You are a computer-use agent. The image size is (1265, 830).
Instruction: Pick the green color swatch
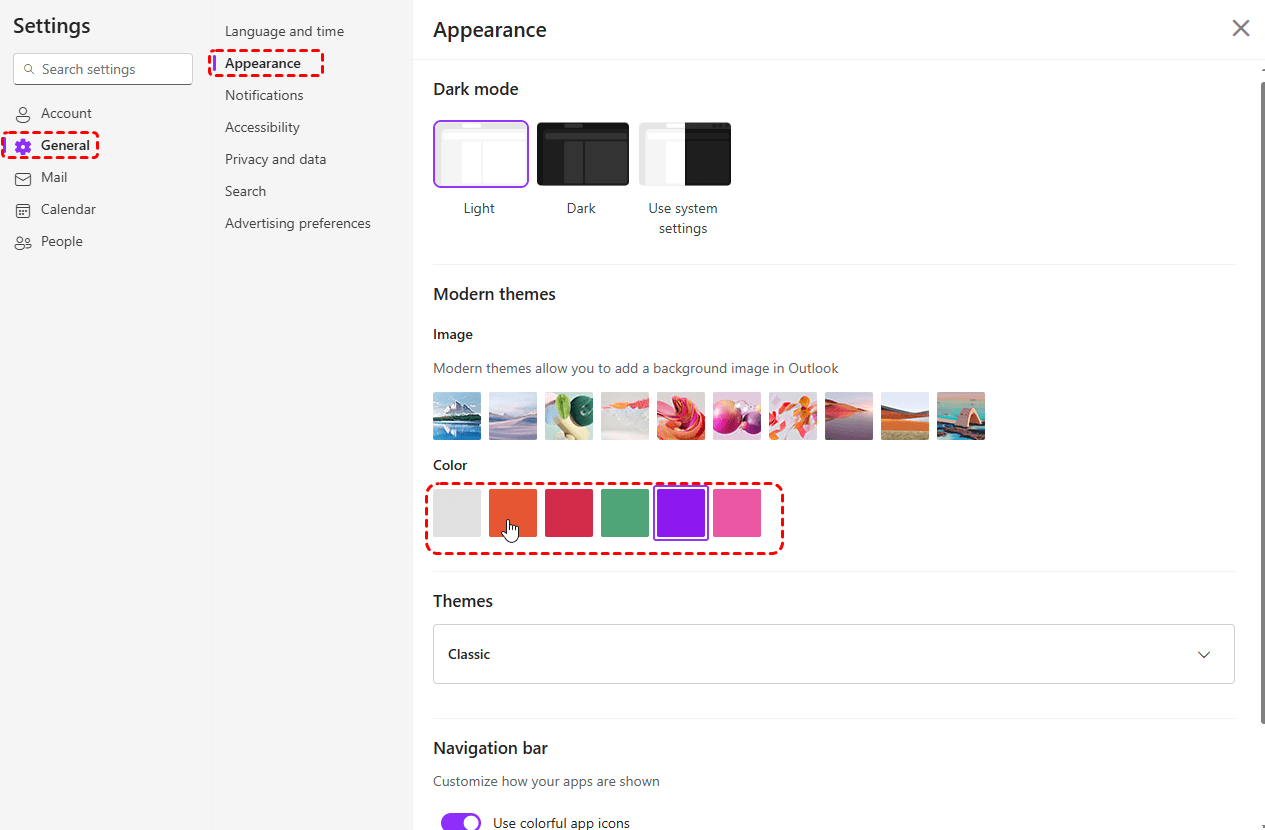pos(624,513)
